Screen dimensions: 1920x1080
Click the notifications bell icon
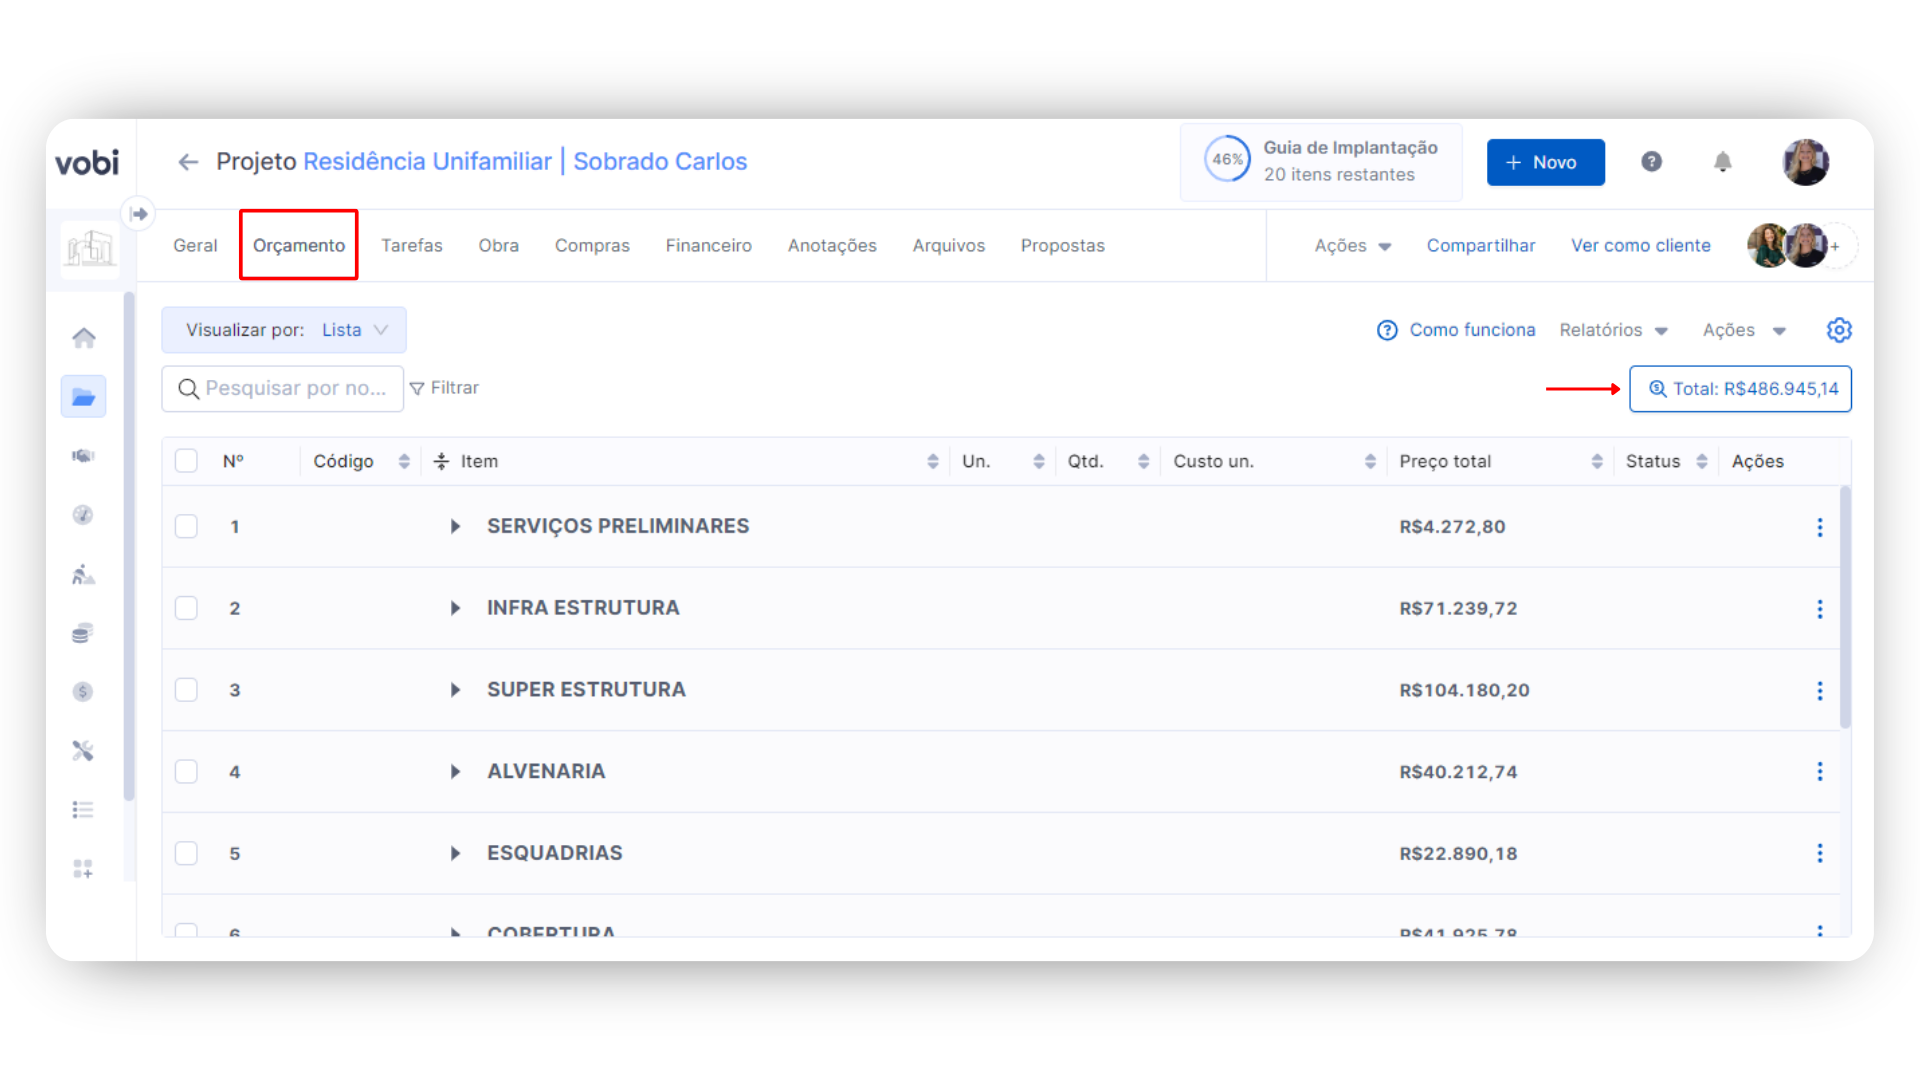[x=1722, y=162]
